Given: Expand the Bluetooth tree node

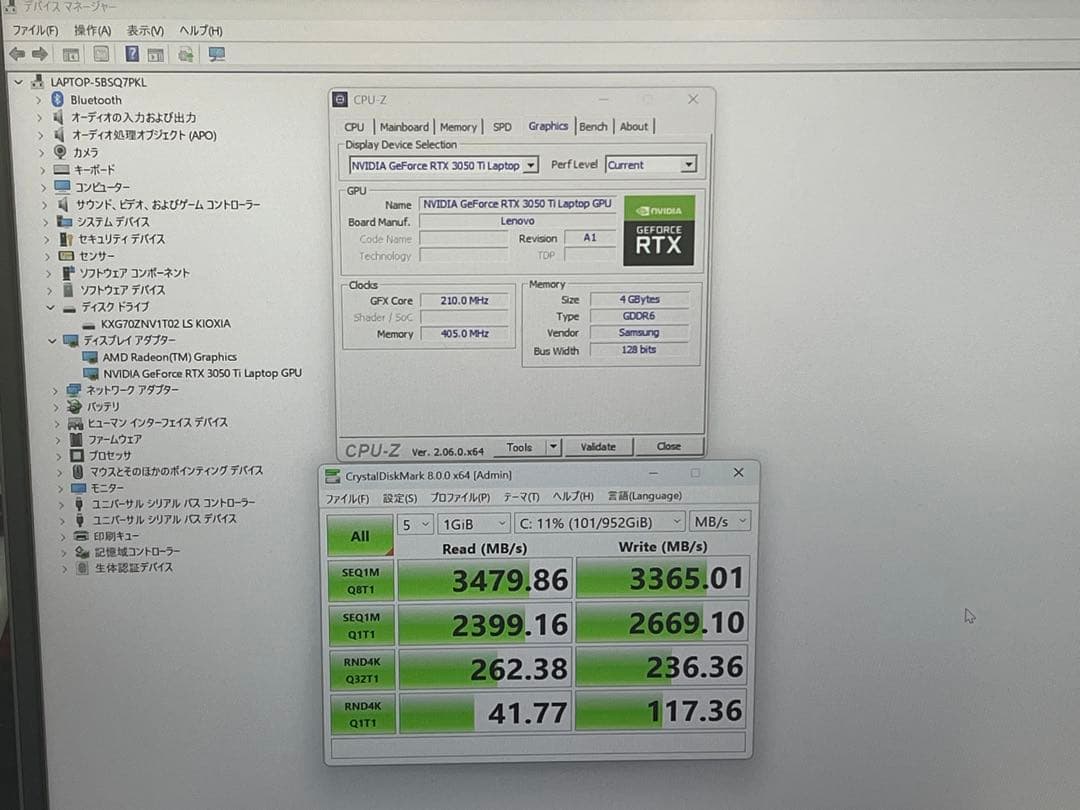Looking at the screenshot, I should click(39, 100).
